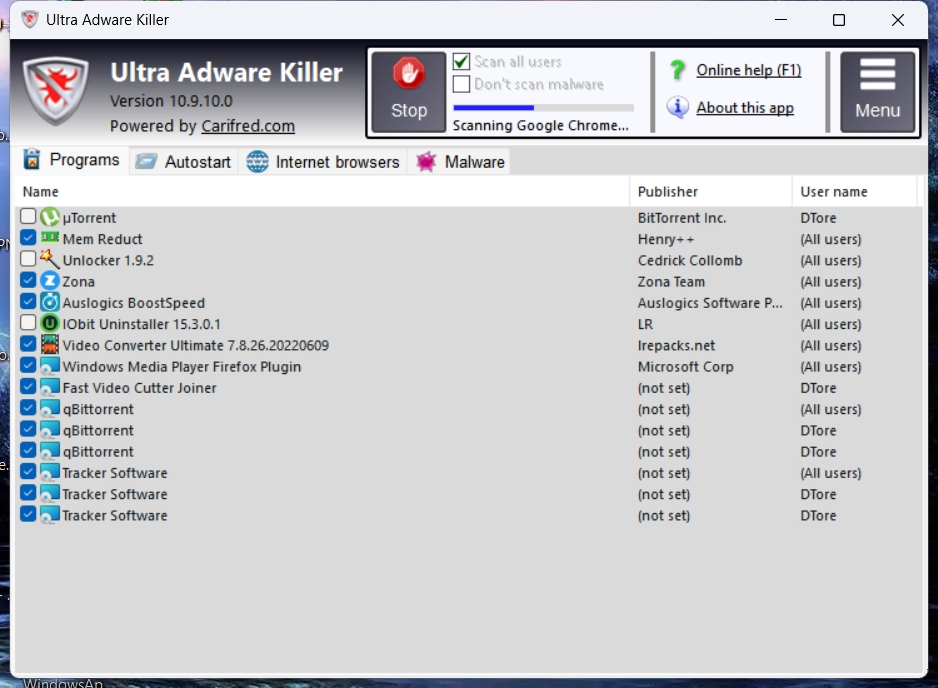The image size is (938, 688).
Task: Click the Windows Media Player Firefox Plugin icon
Action: pos(50,366)
